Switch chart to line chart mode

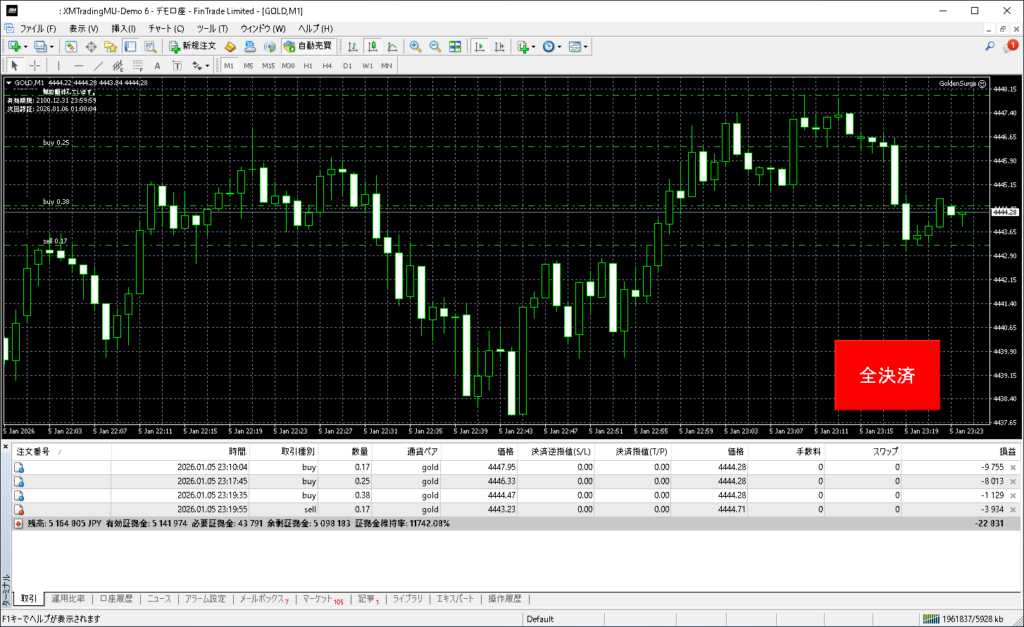(x=390, y=46)
